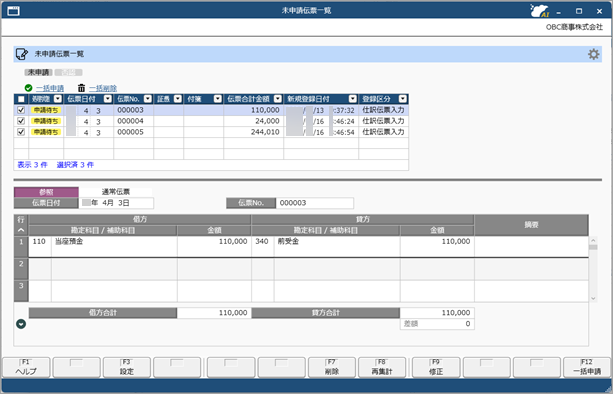Click slip number 000004 in the list
The height and width of the screenshot is (394, 613).
[x=131, y=121]
